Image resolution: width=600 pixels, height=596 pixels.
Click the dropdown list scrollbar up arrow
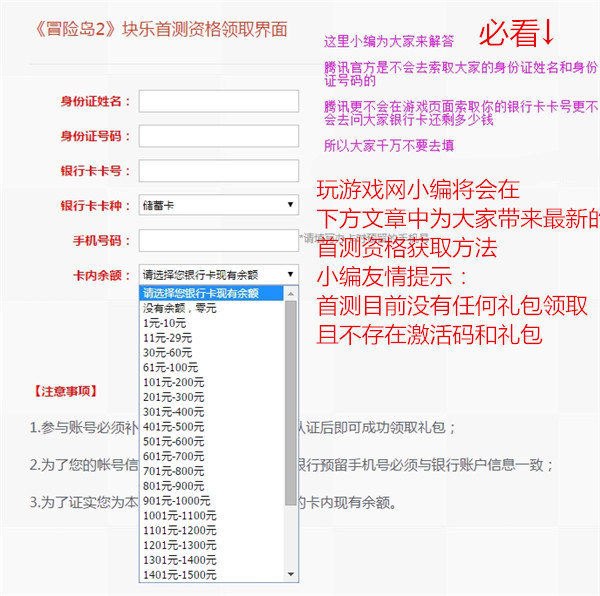pyautogui.click(x=291, y=294)
